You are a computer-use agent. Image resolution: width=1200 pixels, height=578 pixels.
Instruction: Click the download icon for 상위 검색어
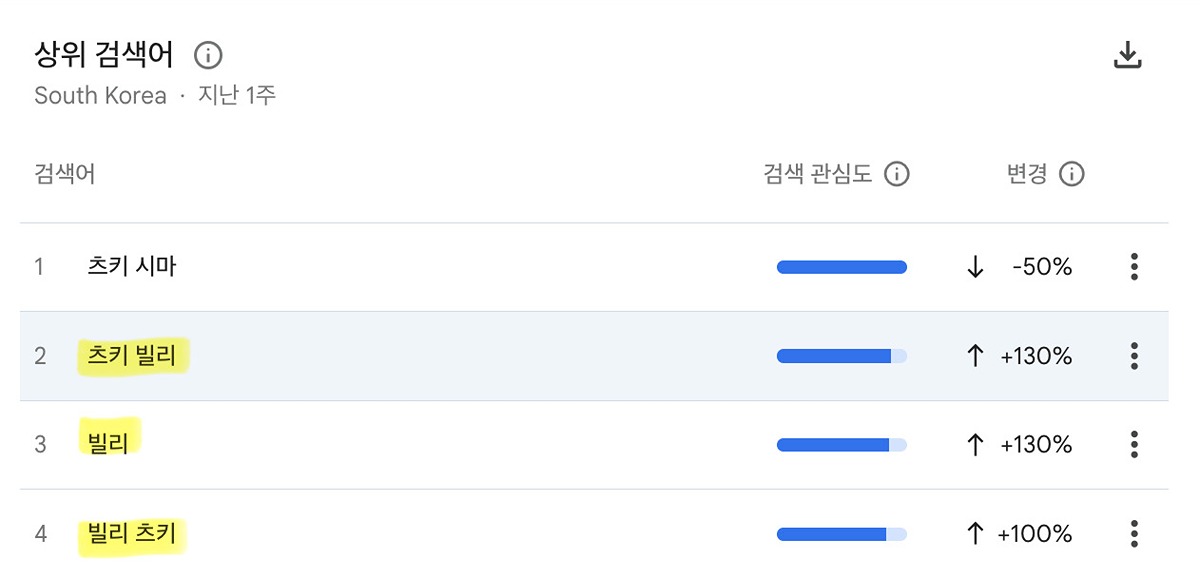(1127, 56)
